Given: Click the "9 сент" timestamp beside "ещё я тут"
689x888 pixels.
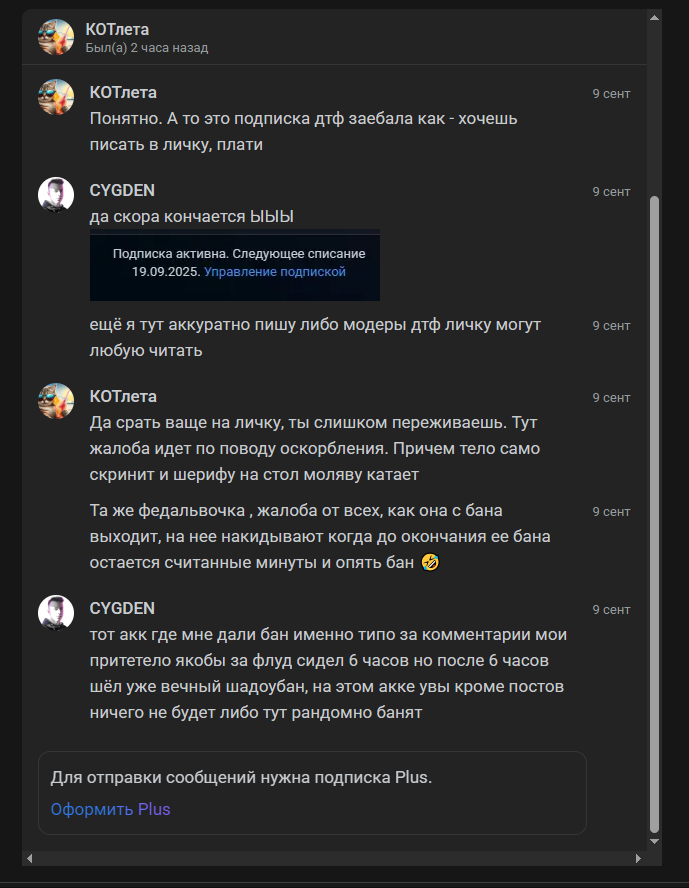Looking at the screenshot, I should pos(611,325).
